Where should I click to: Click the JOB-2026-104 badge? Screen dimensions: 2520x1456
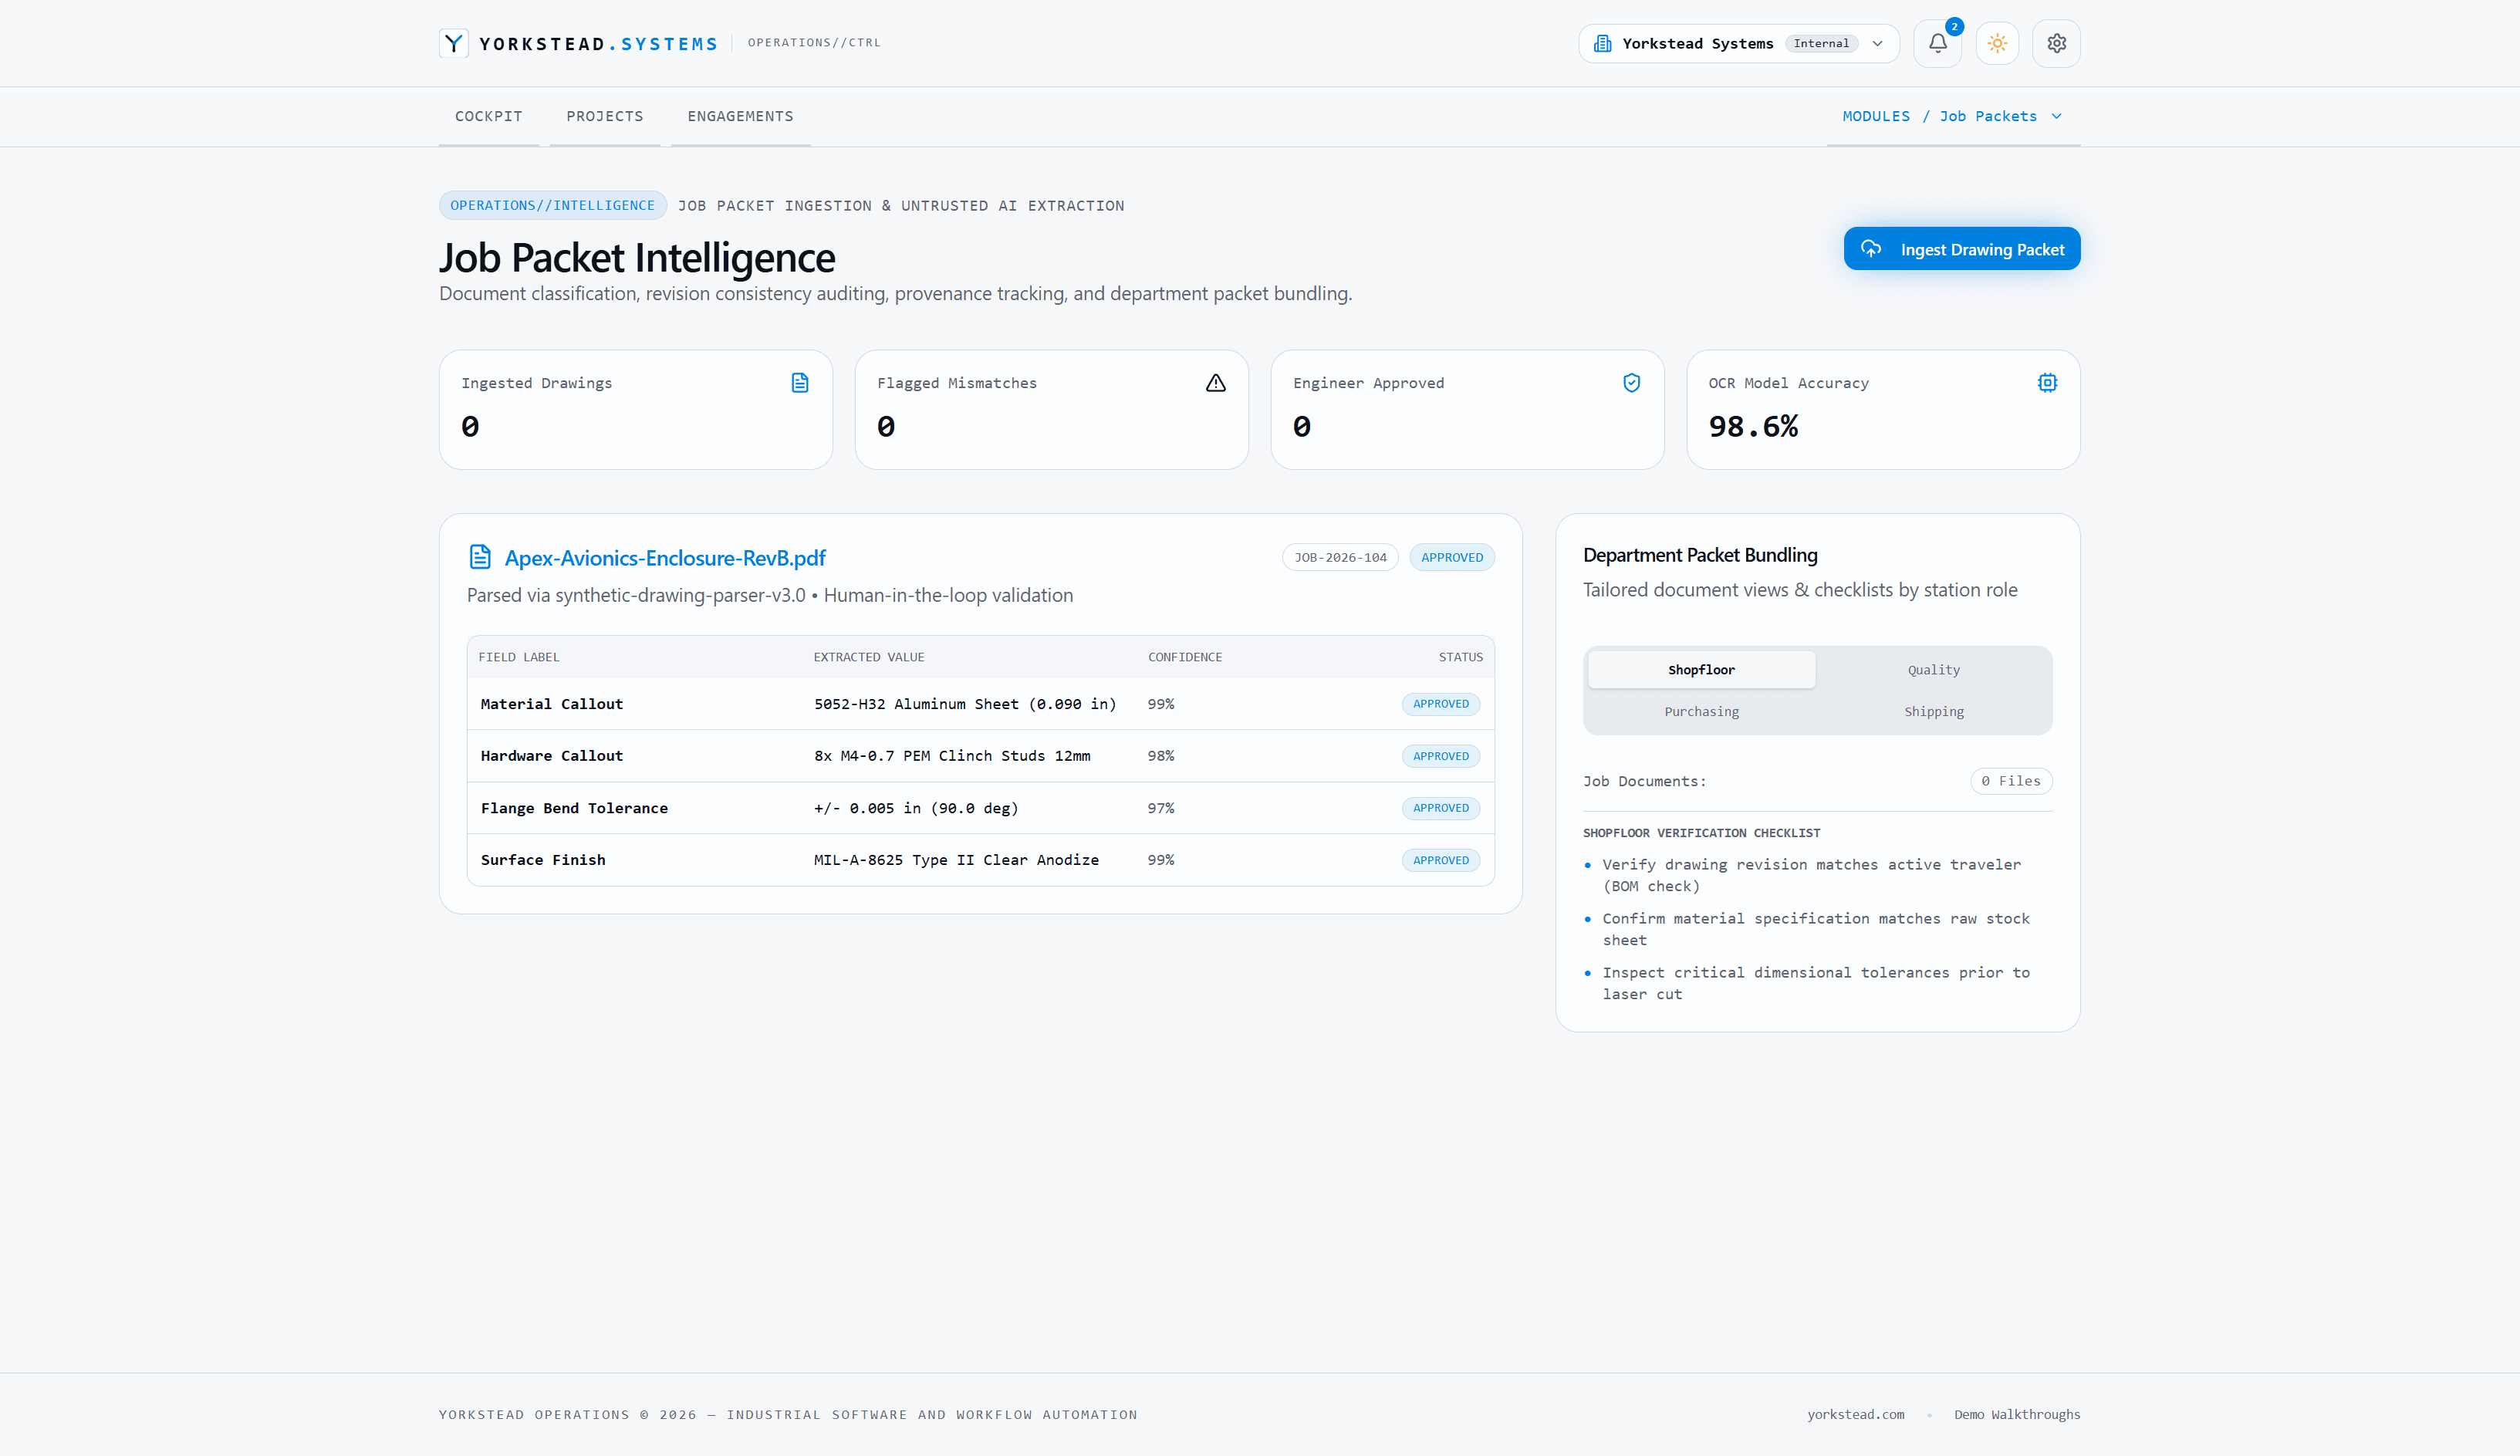1340,557
